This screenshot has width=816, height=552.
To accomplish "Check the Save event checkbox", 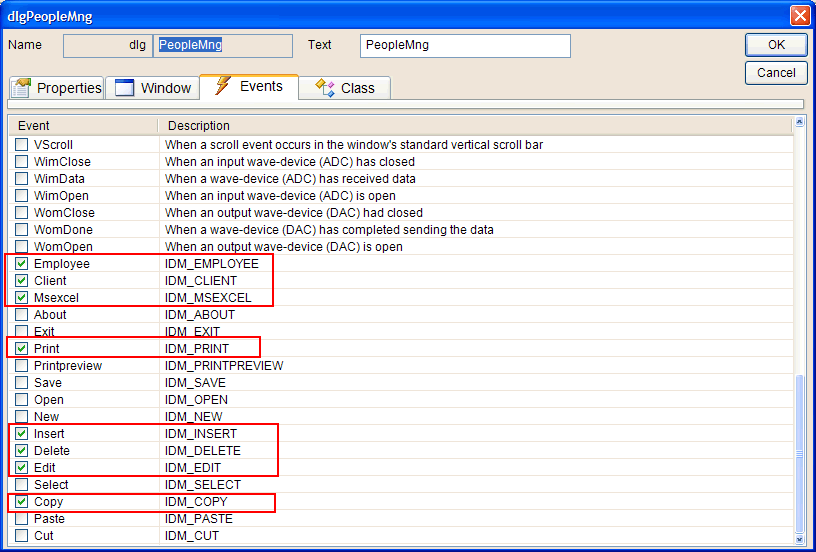I will [21, 382].
